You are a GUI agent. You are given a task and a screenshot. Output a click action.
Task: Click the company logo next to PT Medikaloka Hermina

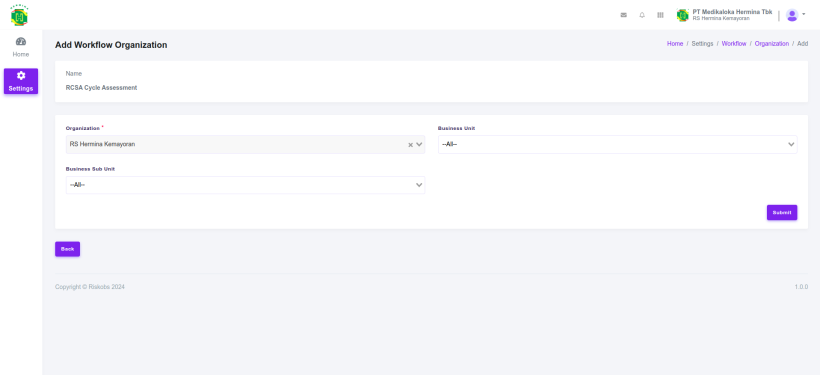(x=682, y=15)
